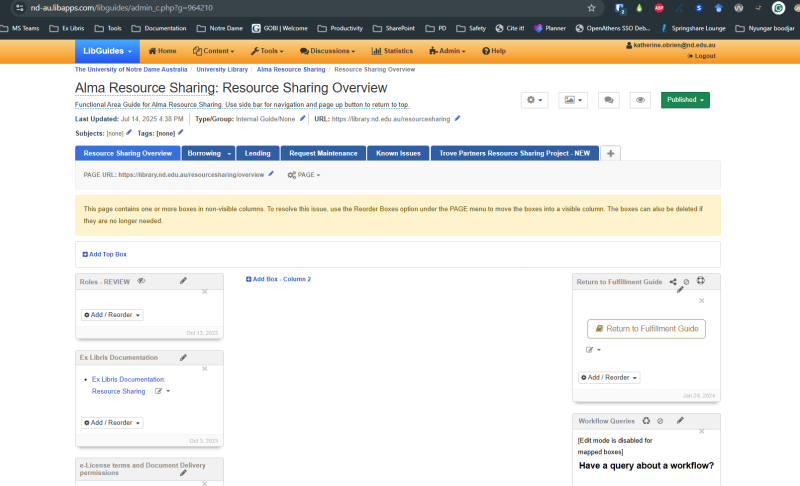The image size is (800, 486).
Task: Remove the Return to Fulfillment Guide box with X
Action: [x=702, y=300]
